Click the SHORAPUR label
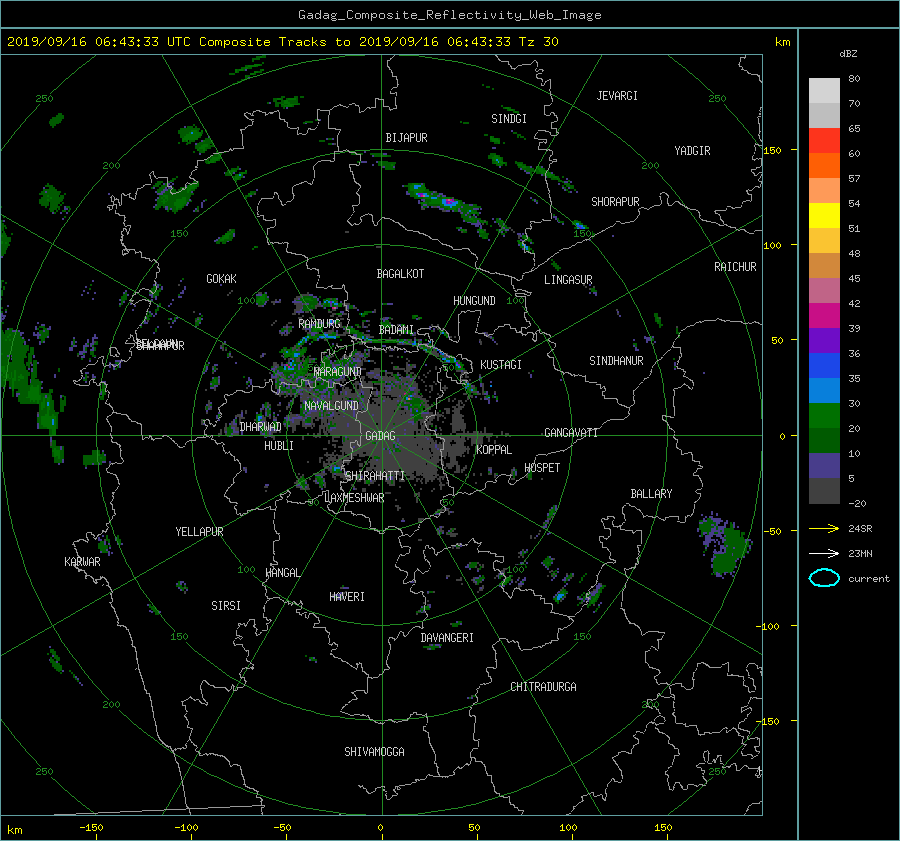900x841 pixels. pyautogui.click(x=615, y=202)
